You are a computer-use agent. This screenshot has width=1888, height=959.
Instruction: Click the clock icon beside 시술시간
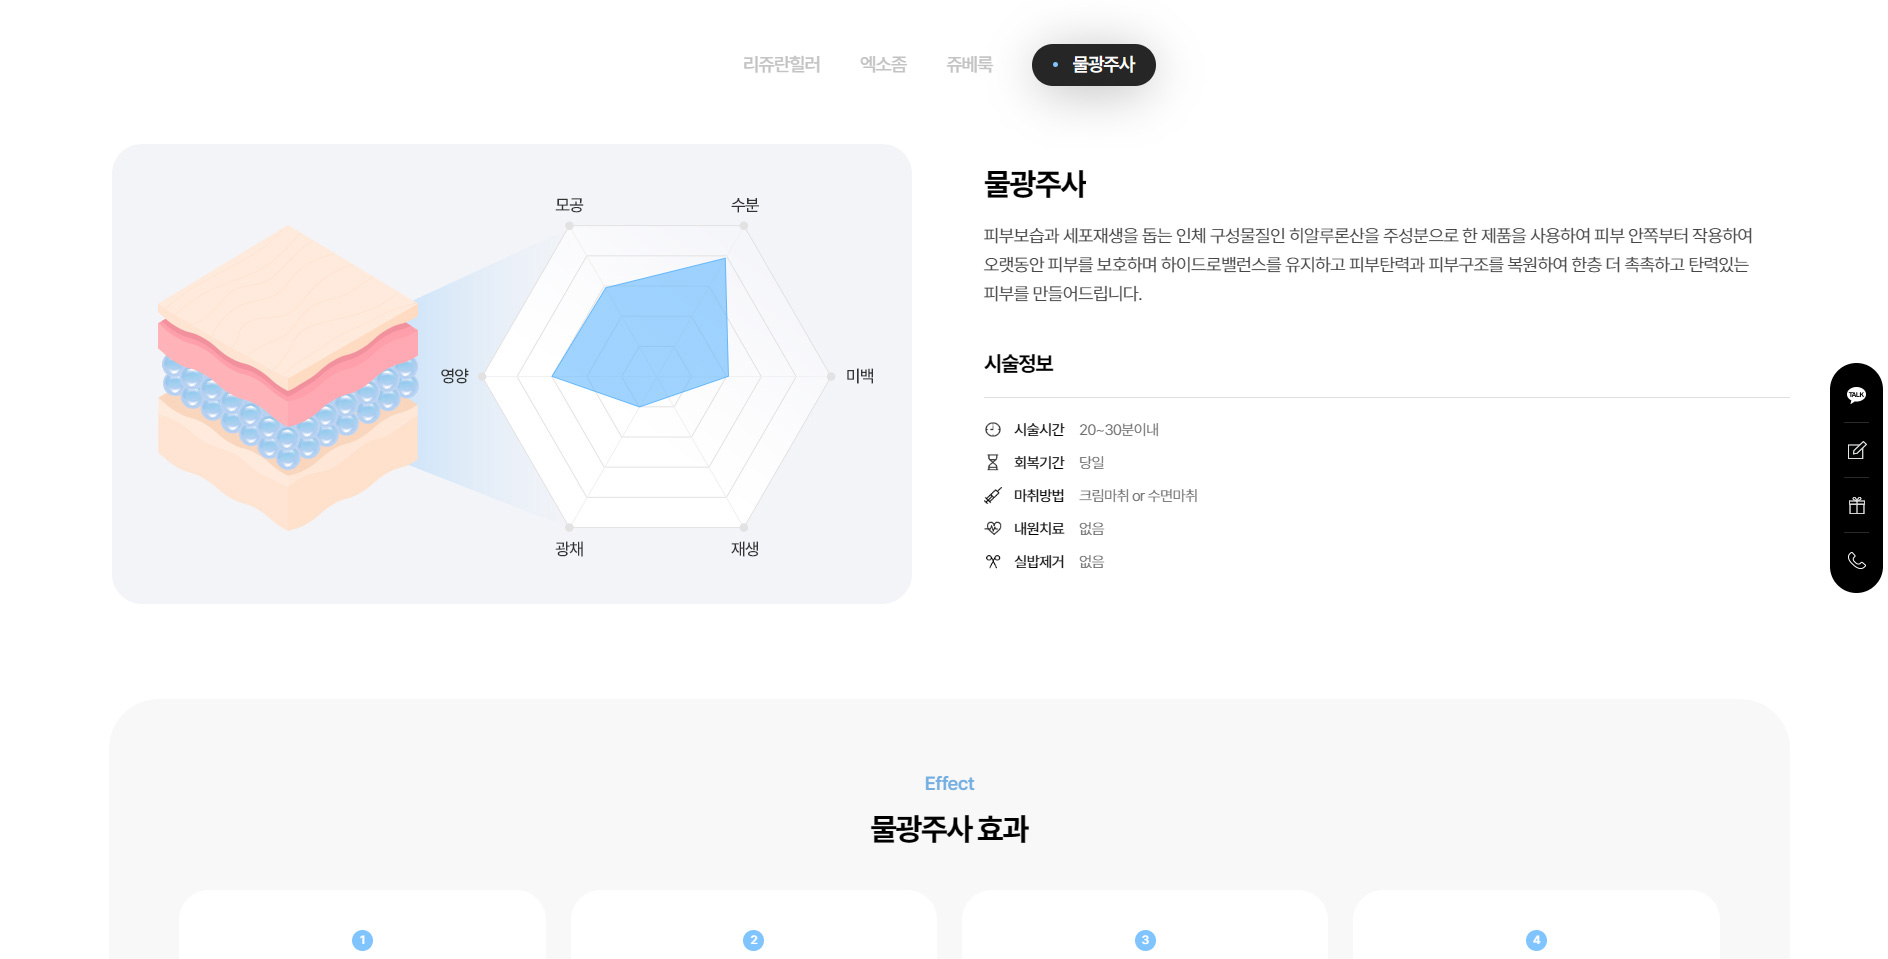click(x=992, y=430)
